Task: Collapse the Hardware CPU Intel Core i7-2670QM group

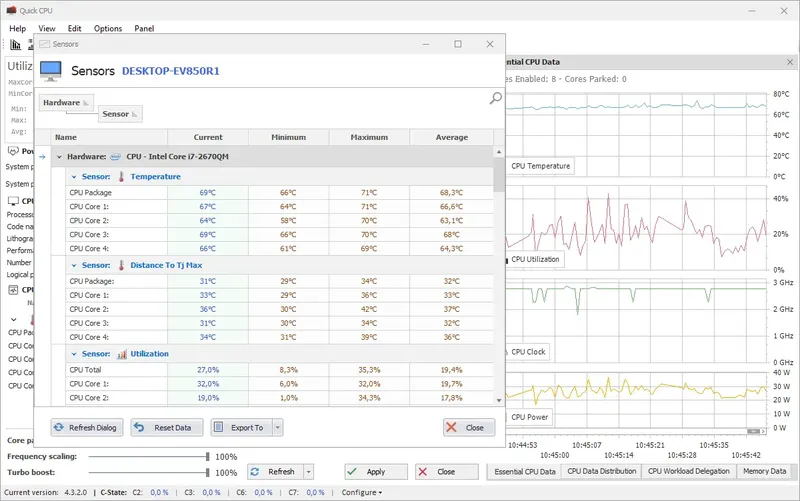Action: click(59, 157)
